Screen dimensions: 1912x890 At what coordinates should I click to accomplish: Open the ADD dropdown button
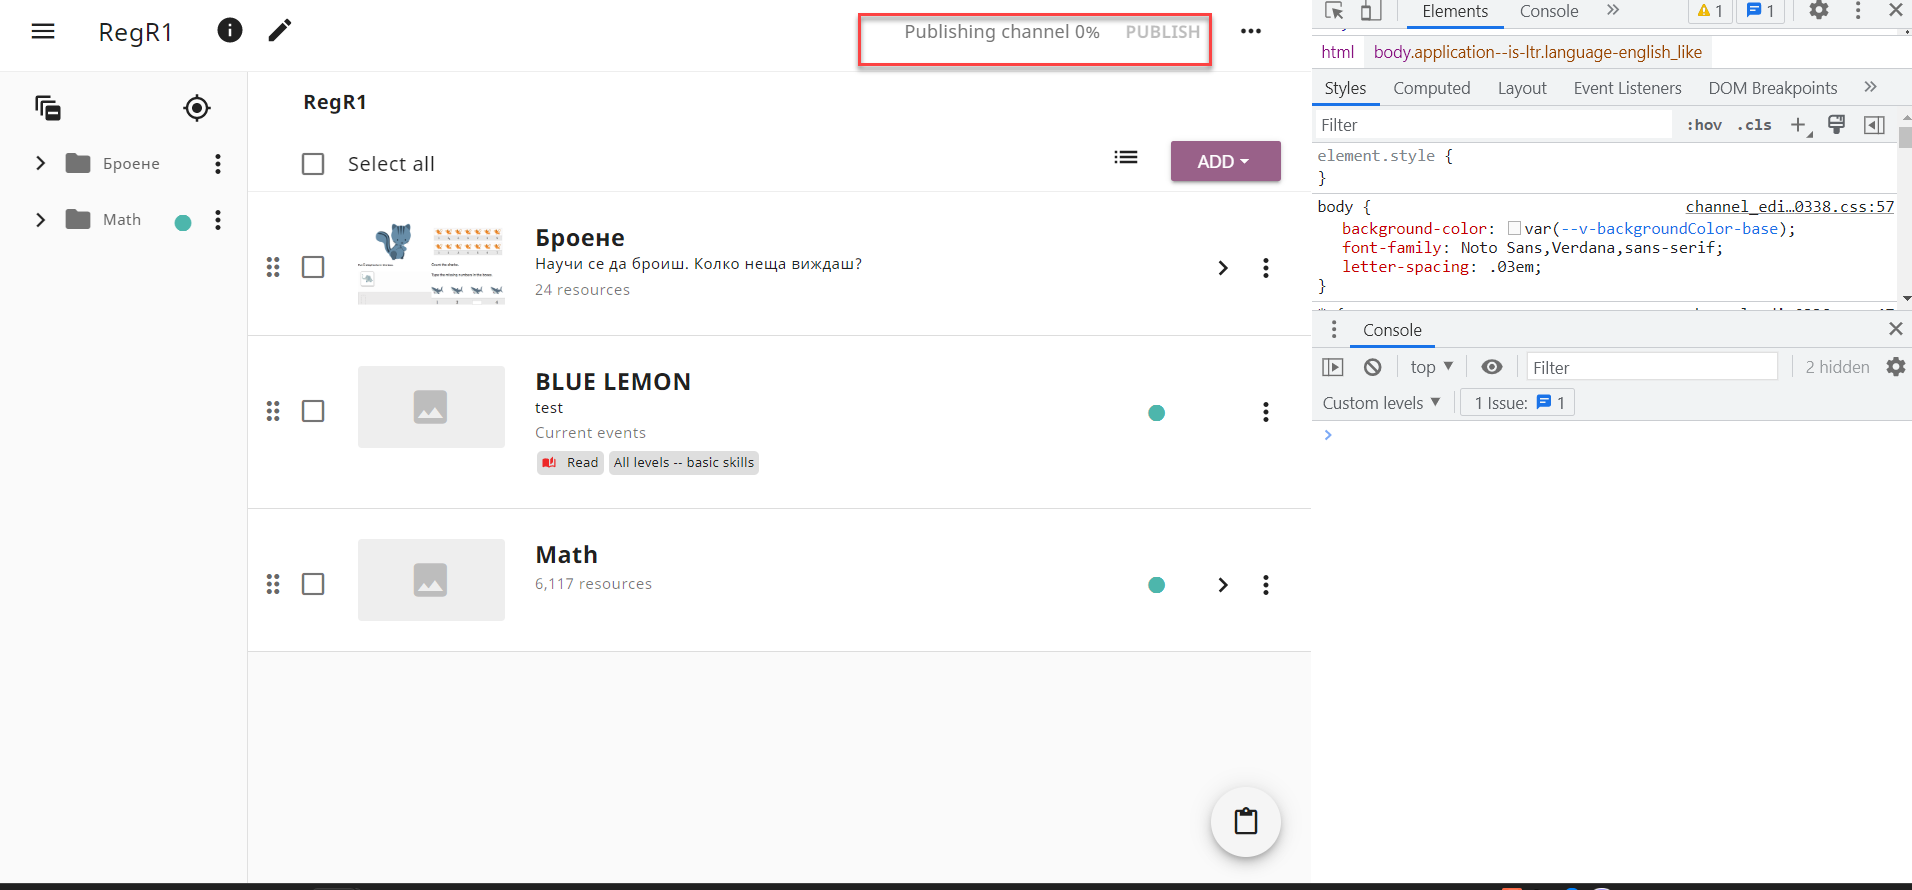1226,161
